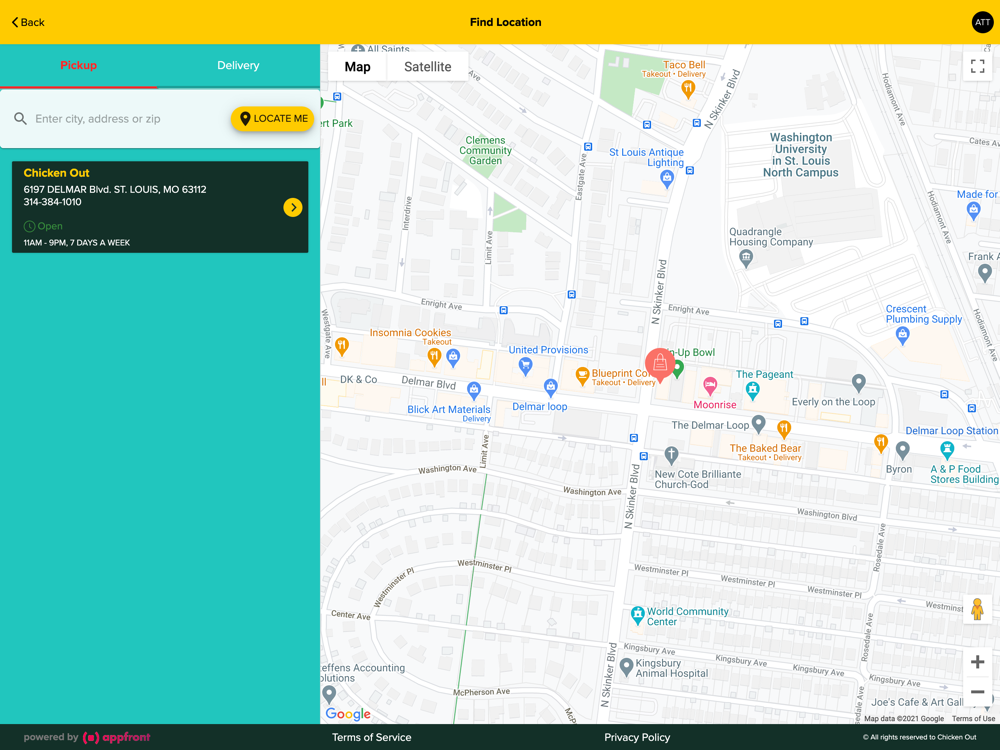Click phone number 314-384-1010
The height and width of the screenshot is (750, 1000).
52,202
